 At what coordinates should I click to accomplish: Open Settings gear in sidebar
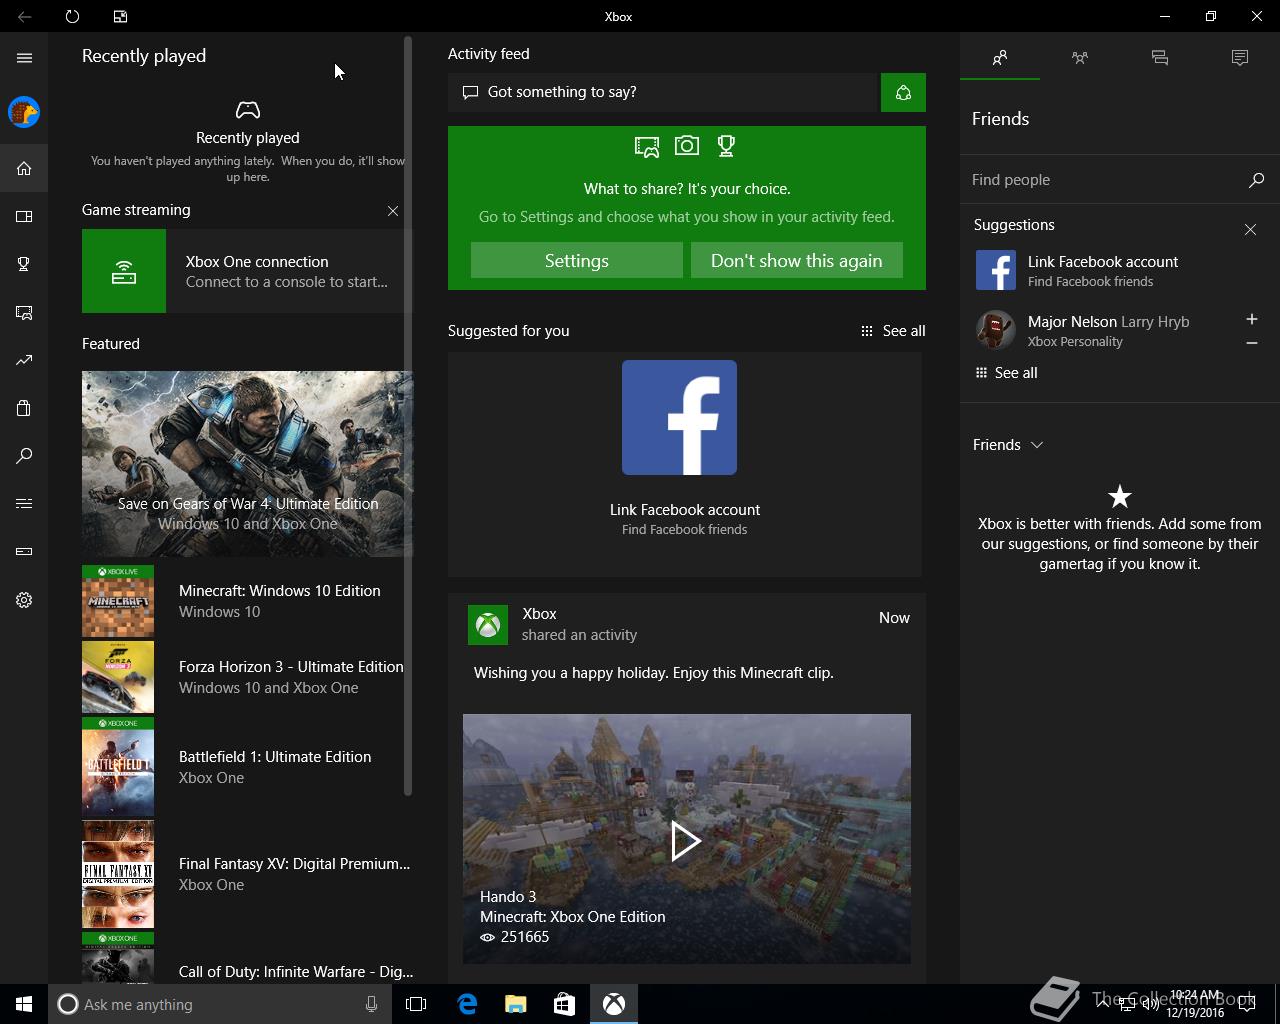(24, 600)
